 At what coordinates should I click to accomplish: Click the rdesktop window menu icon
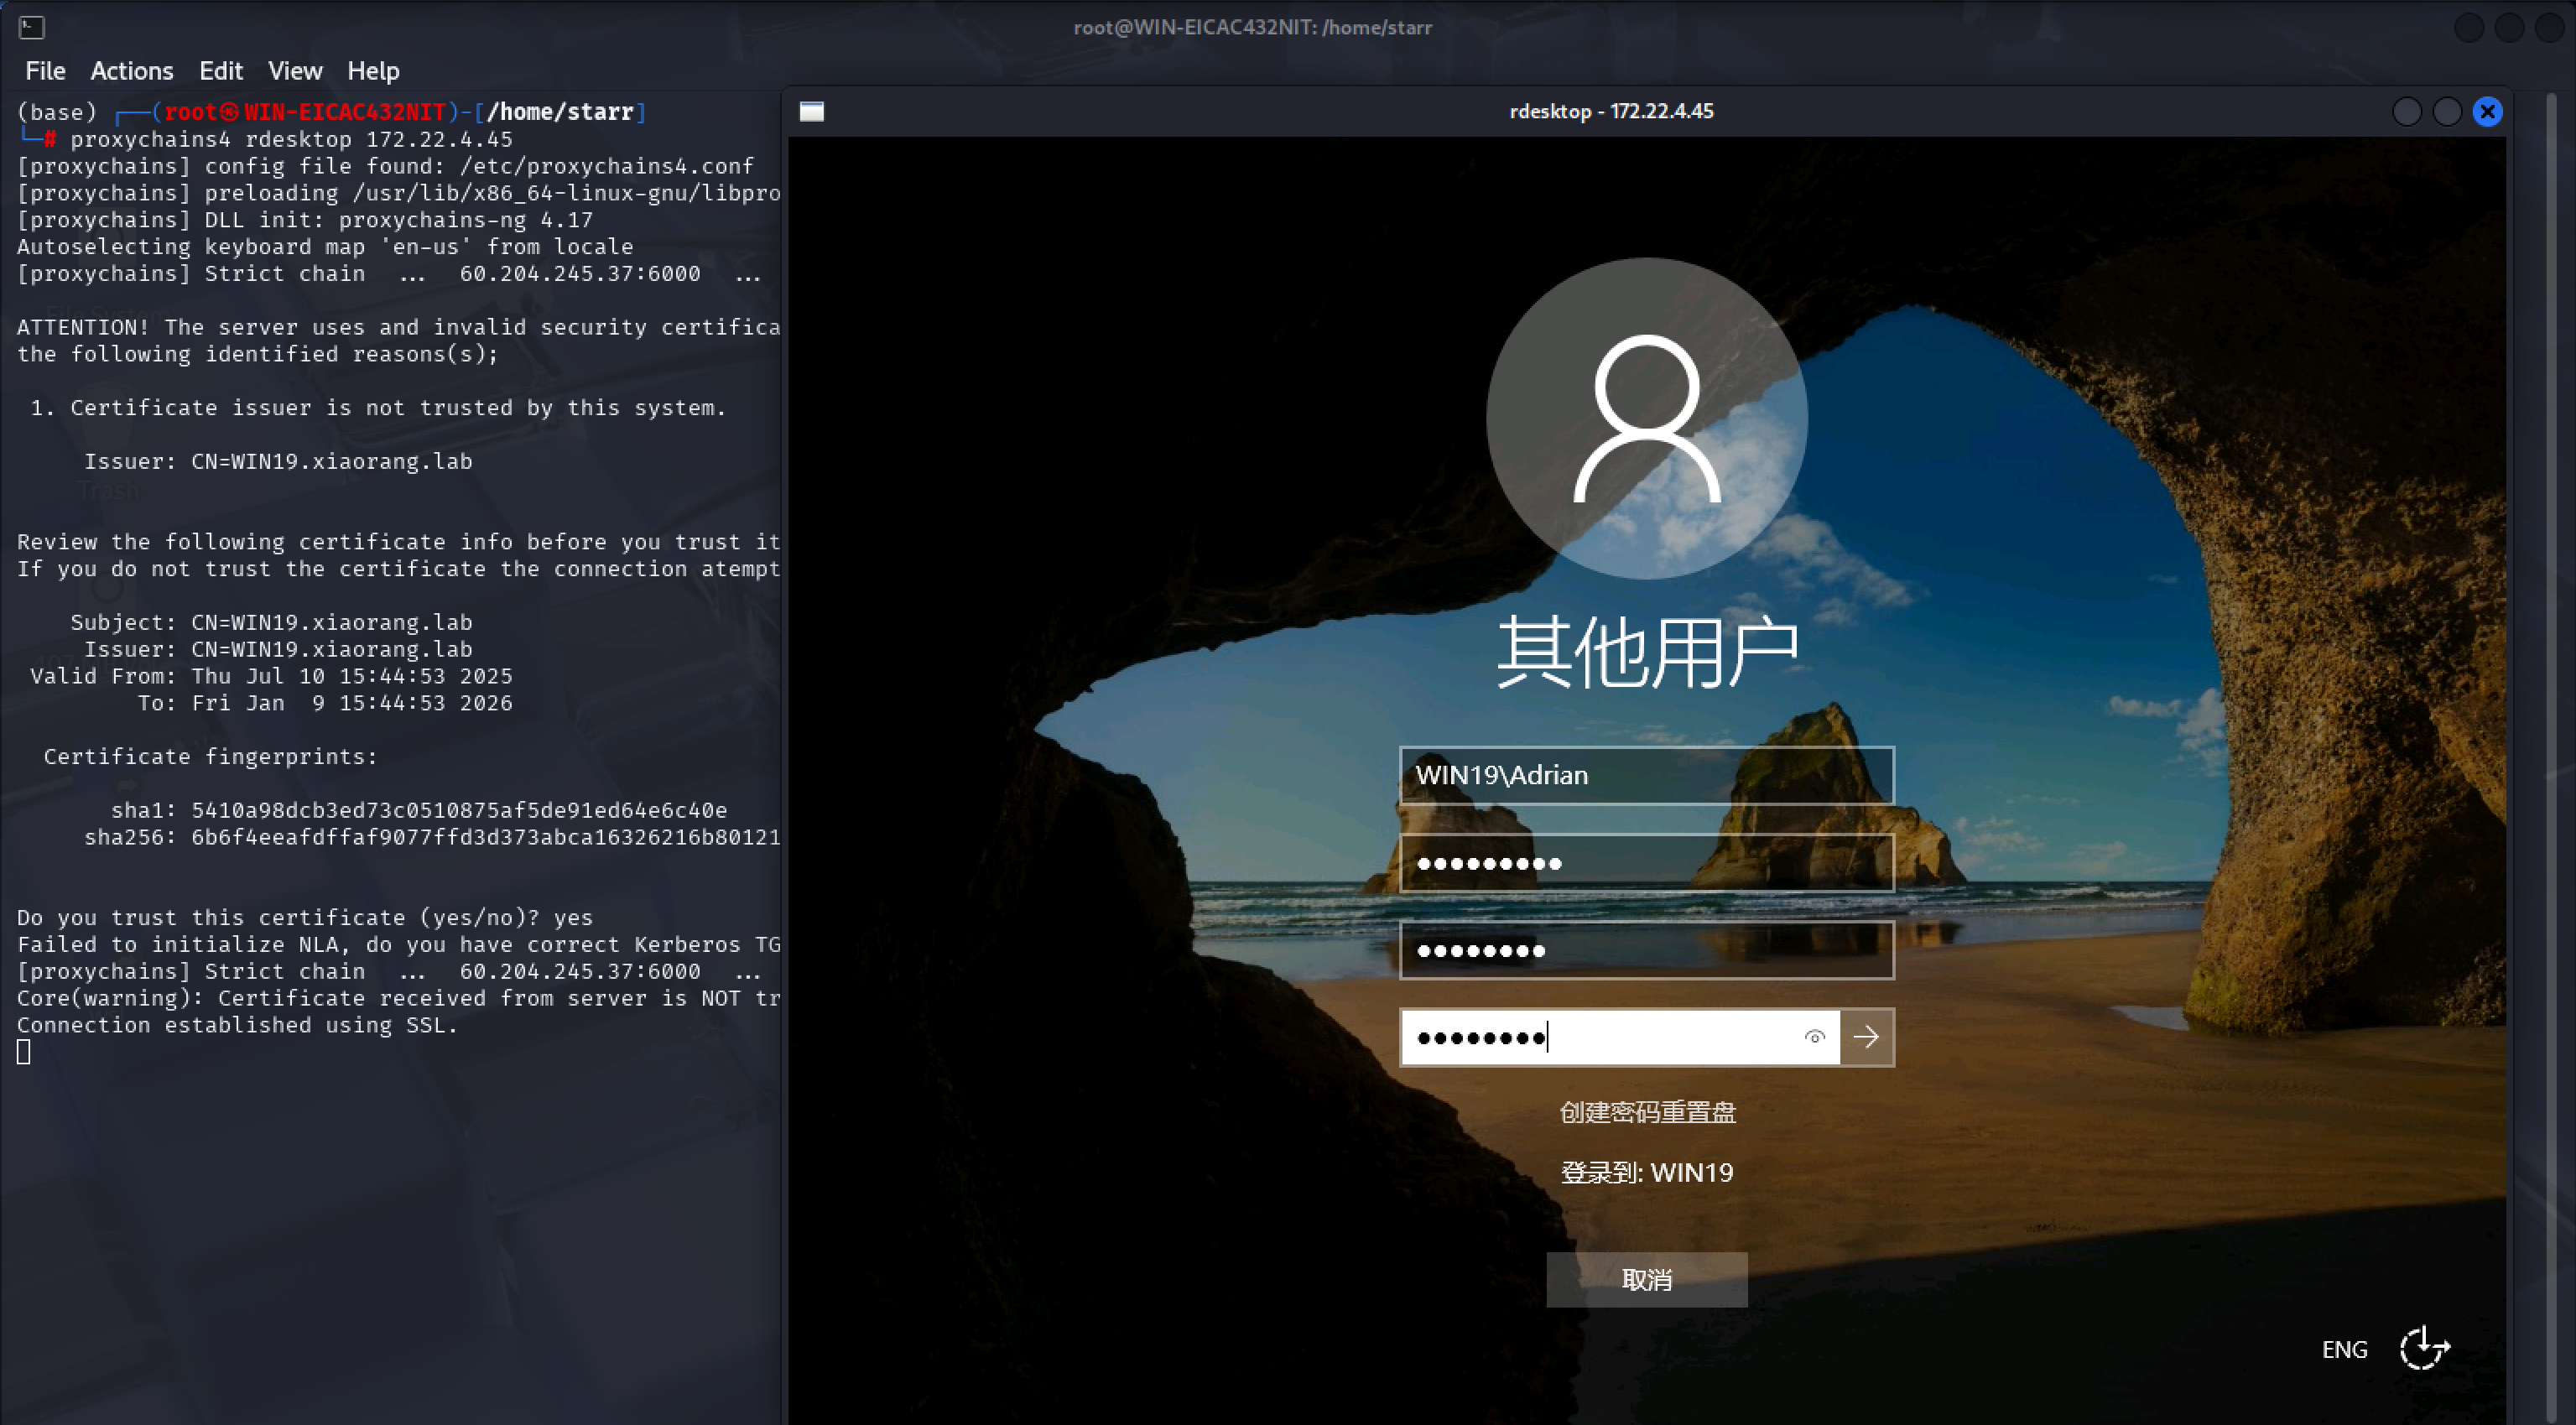812,111
